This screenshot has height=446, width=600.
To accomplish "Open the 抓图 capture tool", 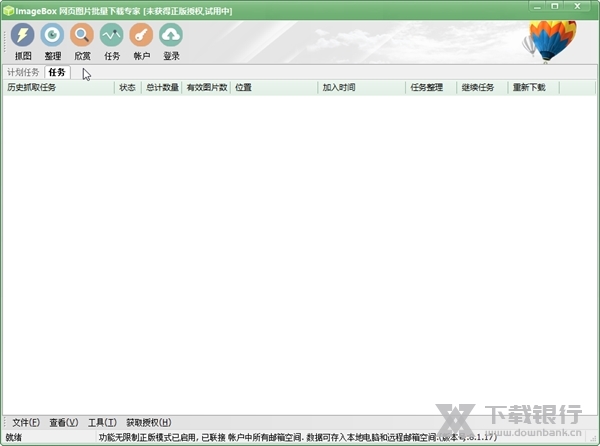I will tap(23, 41).
